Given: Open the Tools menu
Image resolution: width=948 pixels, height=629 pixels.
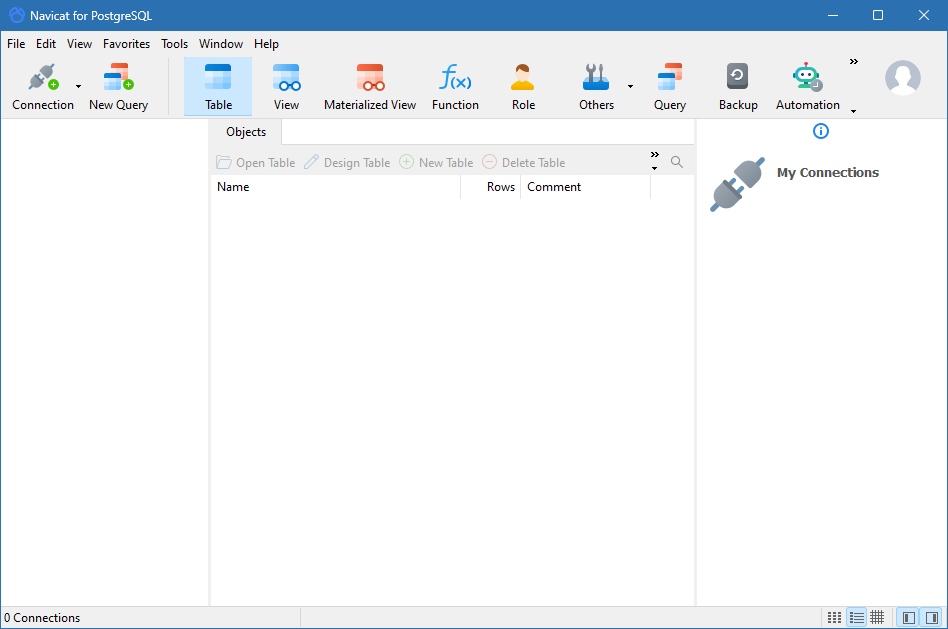Looking at the screenshot, I should (x=174, y=44).
